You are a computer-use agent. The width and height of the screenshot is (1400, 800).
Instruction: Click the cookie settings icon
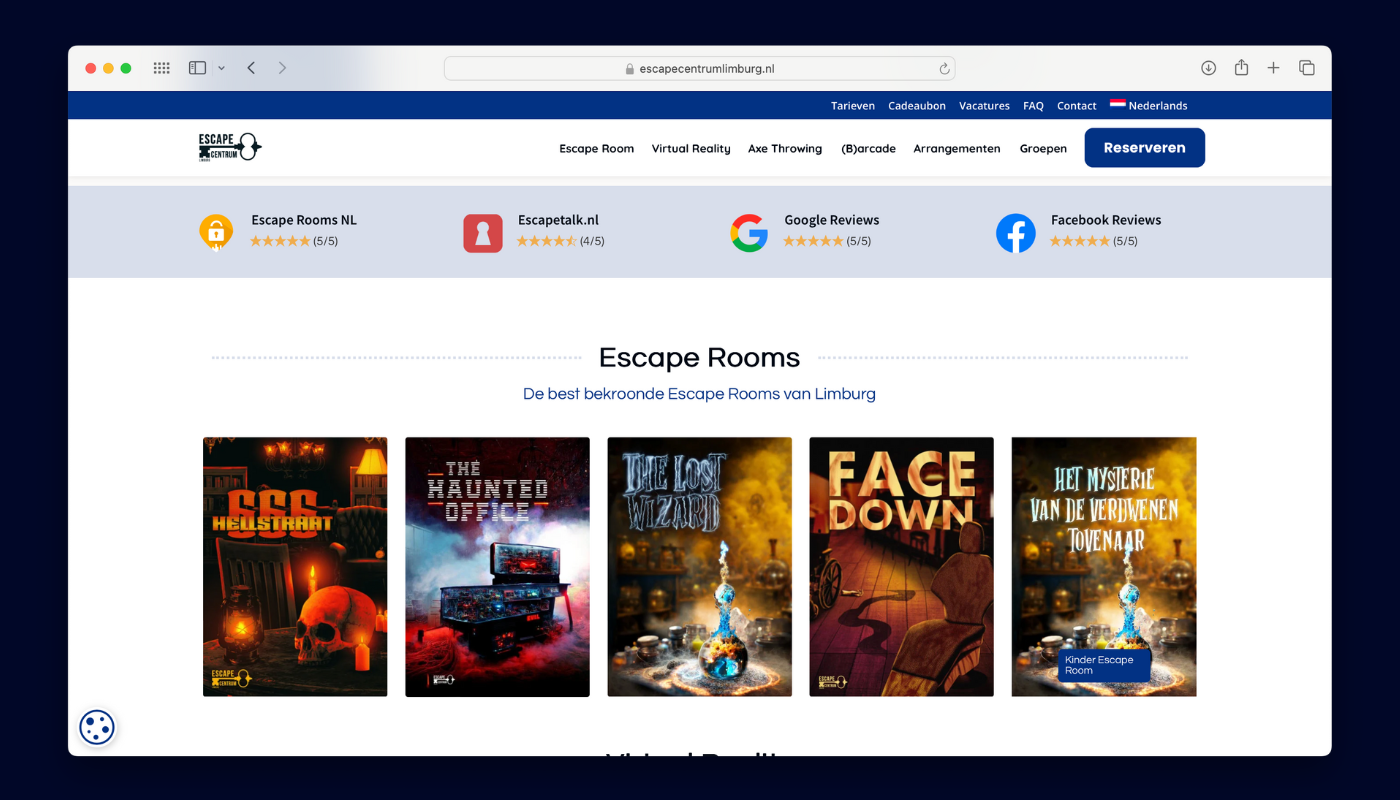[x=97, y=727]
